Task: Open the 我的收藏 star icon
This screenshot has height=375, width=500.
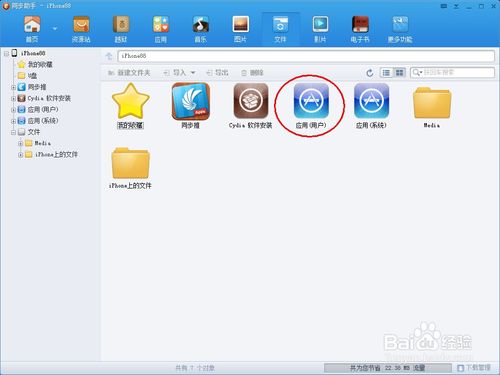Action: tap(131, 101)
